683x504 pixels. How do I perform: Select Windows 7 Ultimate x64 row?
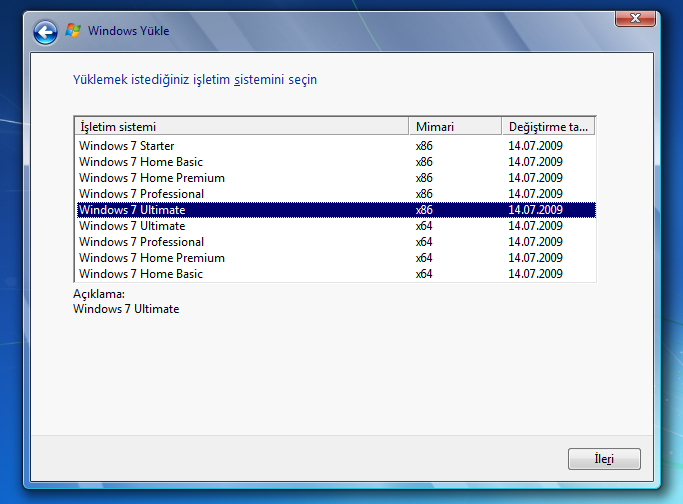pyautogui.click(x=336, y=226)
